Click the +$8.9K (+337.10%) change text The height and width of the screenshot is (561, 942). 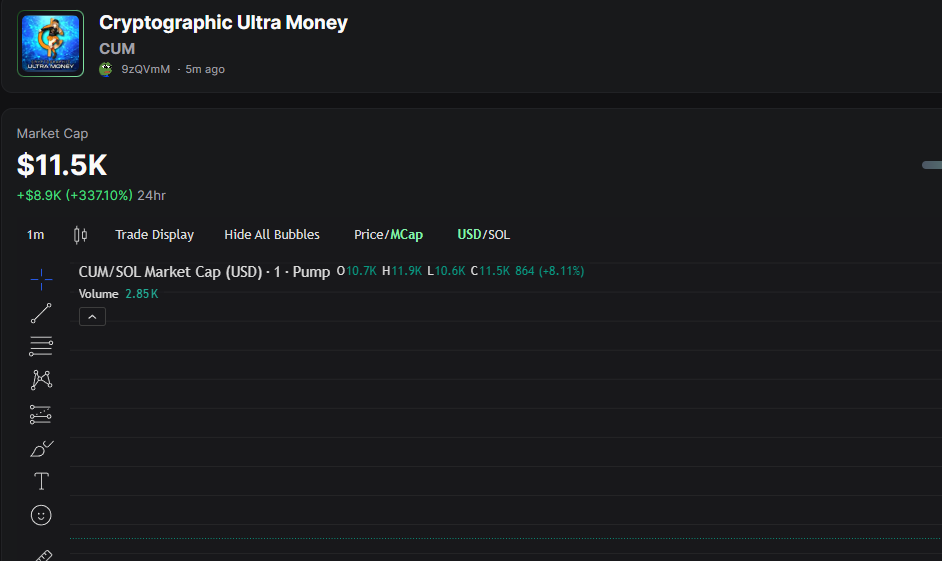74,195
